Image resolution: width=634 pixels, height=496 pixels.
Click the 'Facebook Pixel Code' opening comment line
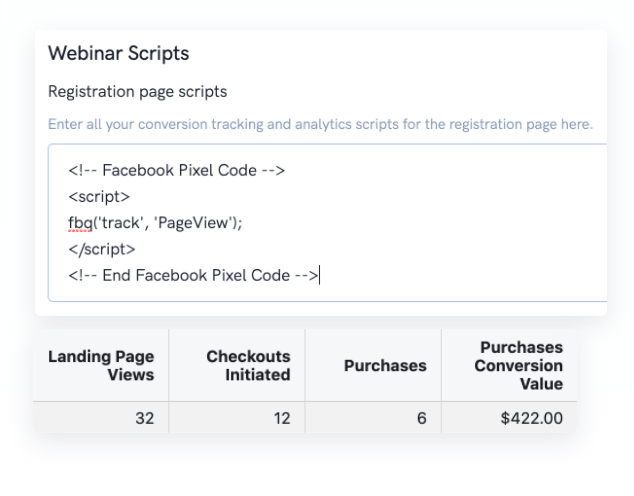click(x=177, y=170)
